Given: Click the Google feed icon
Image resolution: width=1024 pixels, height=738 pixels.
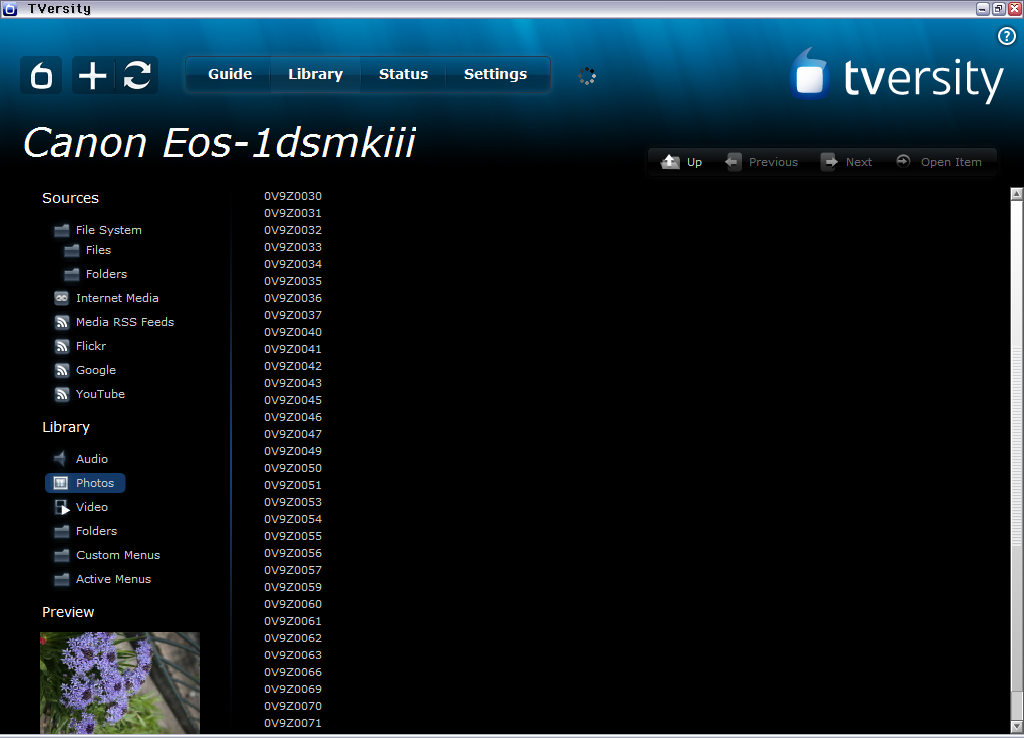Looking at the screenshot, I should (61, 370).
